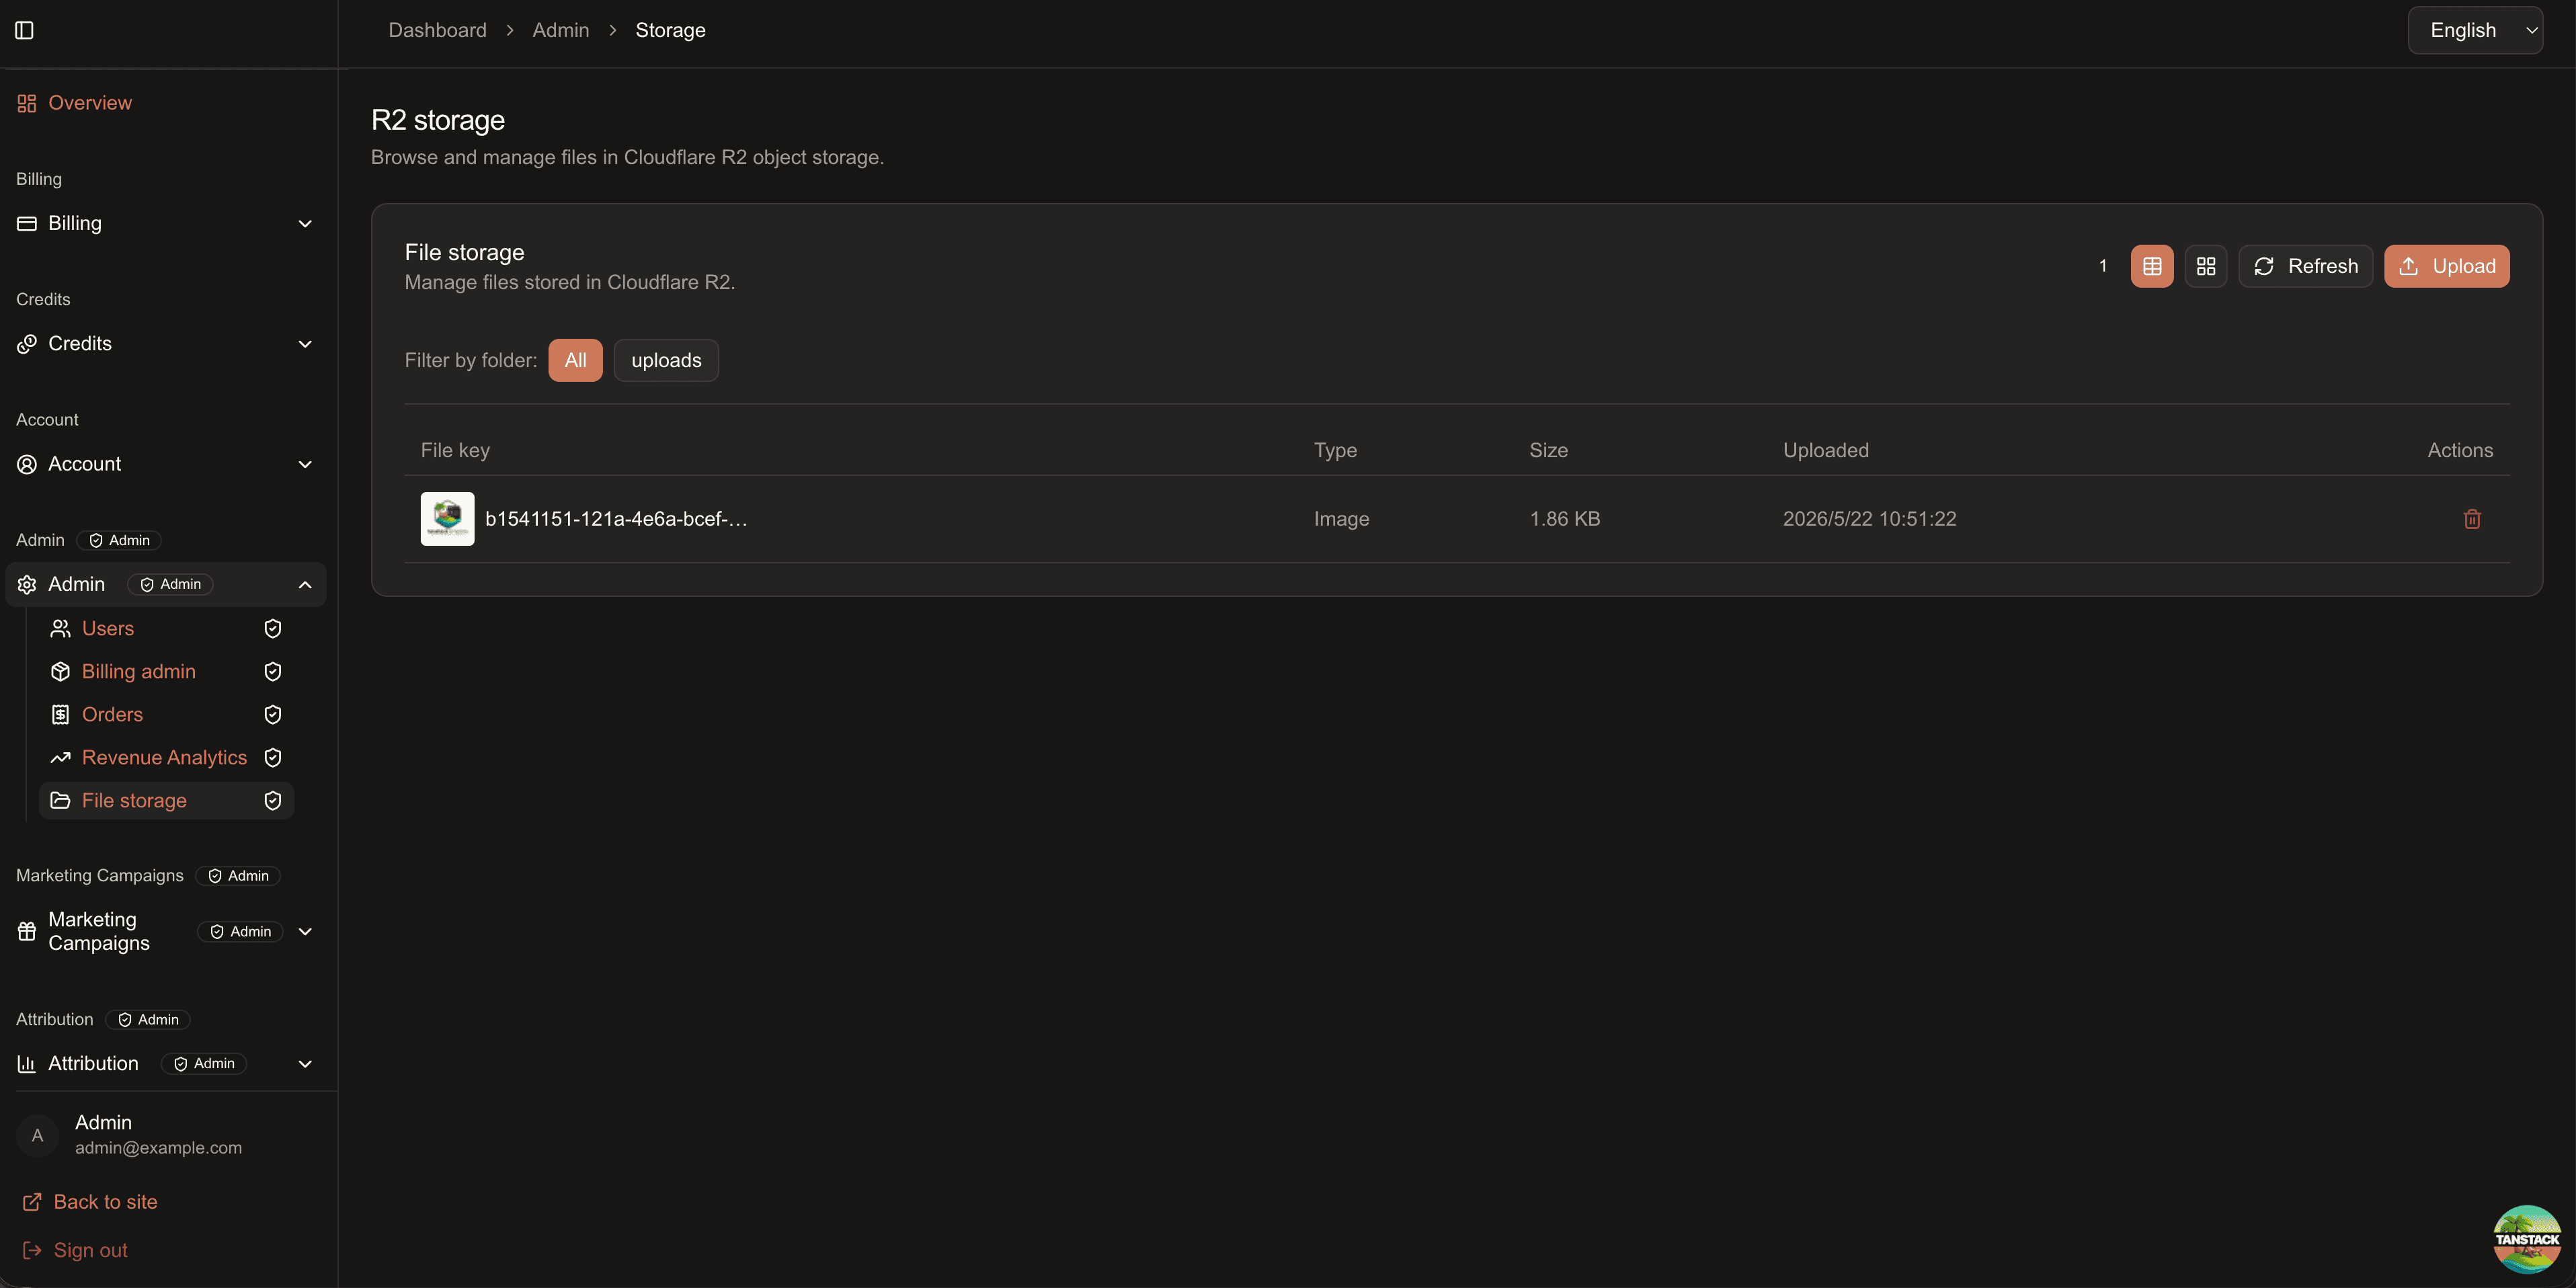Click the shield icon beside Orders
Viewport: 2576px width, 1288px height.
coord(272,714)
